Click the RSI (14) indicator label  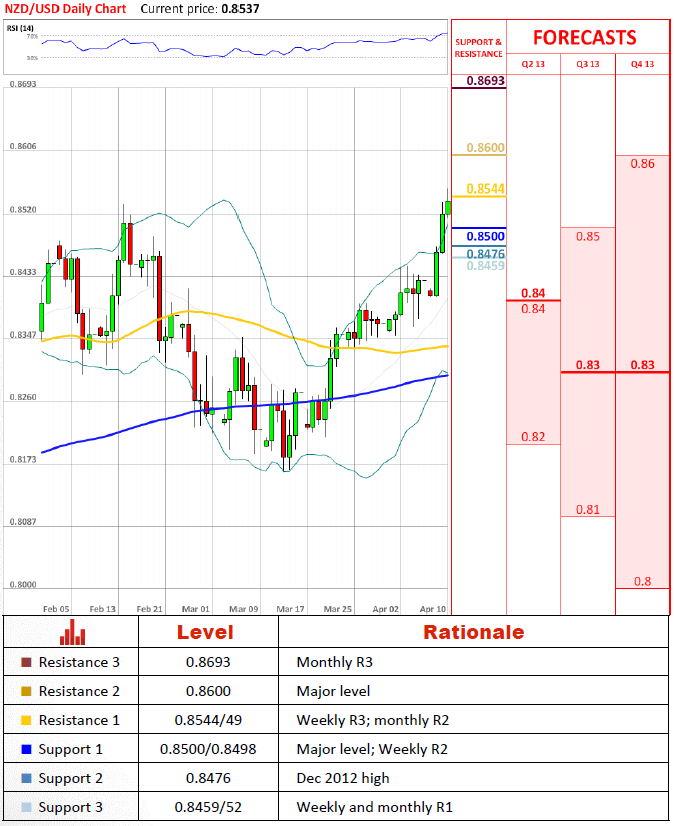(x=20, y=28)
